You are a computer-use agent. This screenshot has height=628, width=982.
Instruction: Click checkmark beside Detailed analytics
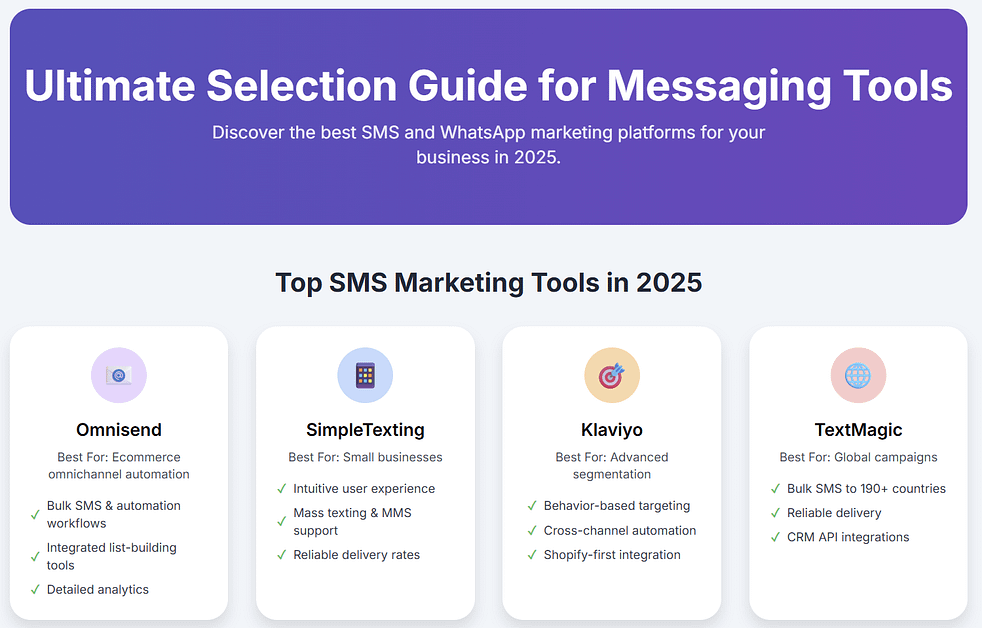[x=35, y=590]
